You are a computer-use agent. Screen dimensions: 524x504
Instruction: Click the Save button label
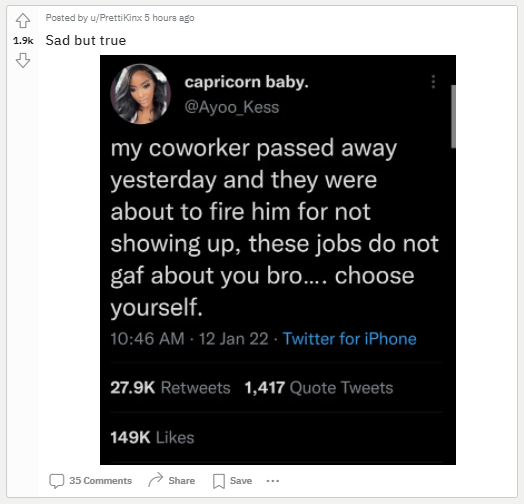click(241, 481)
